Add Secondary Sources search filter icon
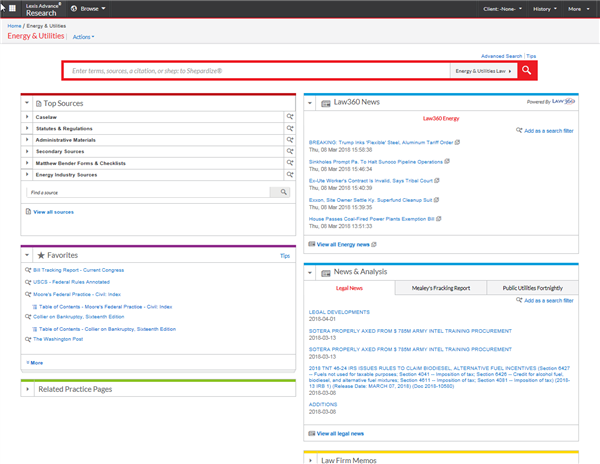600x464 pixels. tap(290, 151)
